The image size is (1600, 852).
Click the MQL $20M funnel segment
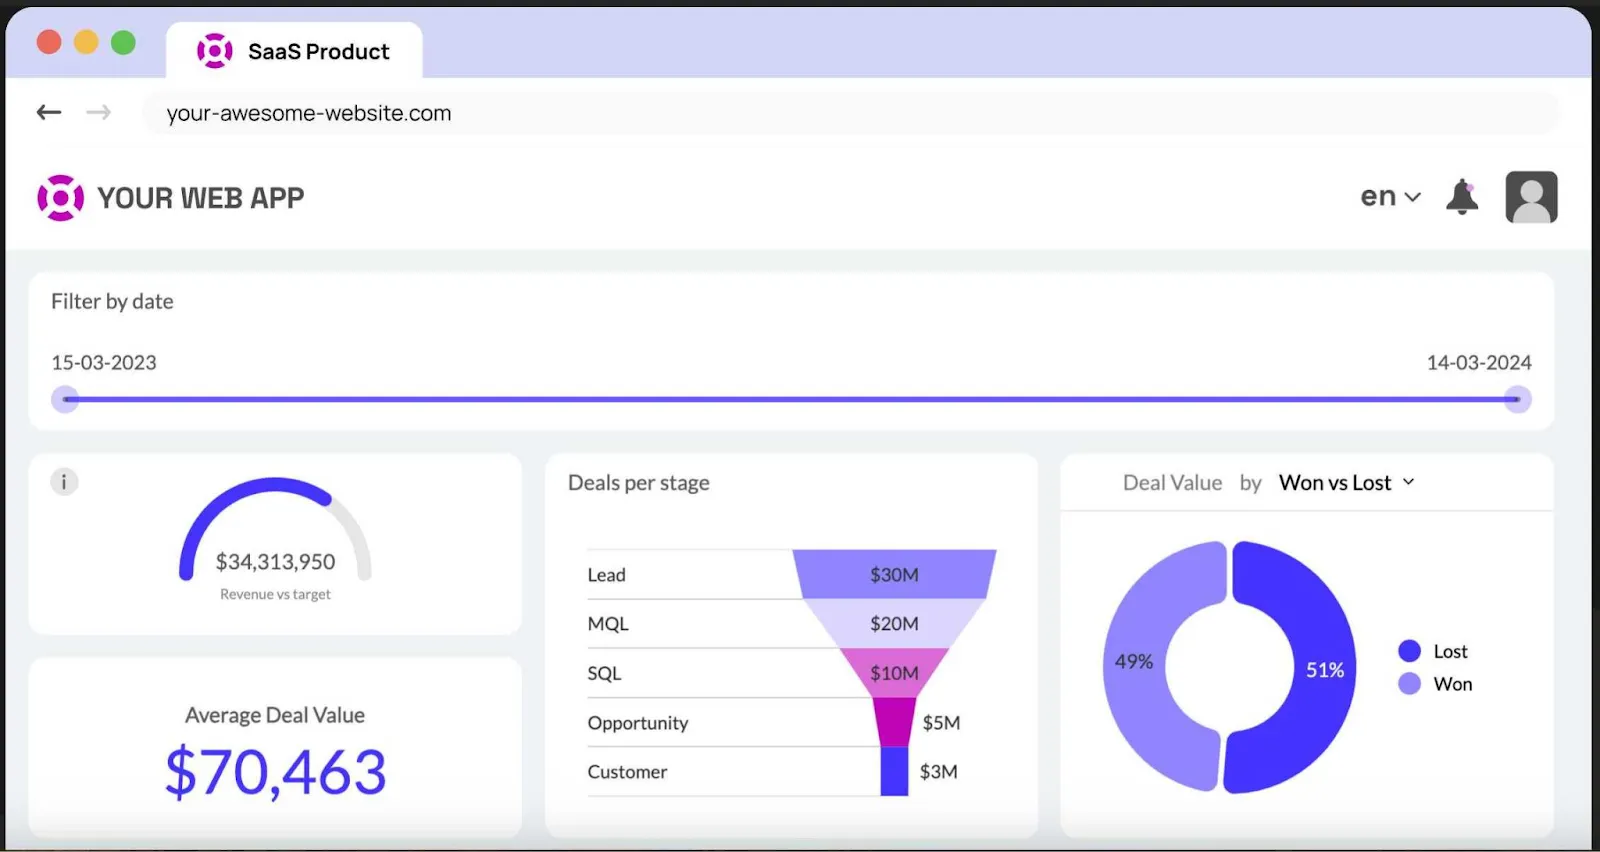[x=894, y=623]
